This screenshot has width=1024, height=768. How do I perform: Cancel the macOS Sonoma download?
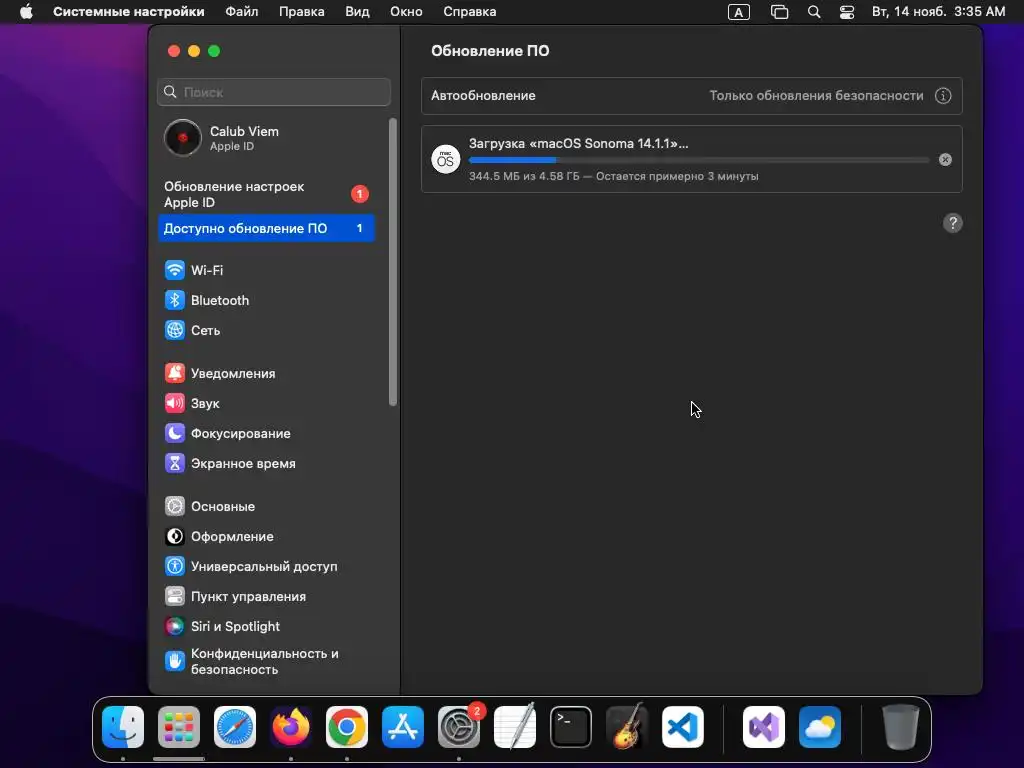click(945, 159)
